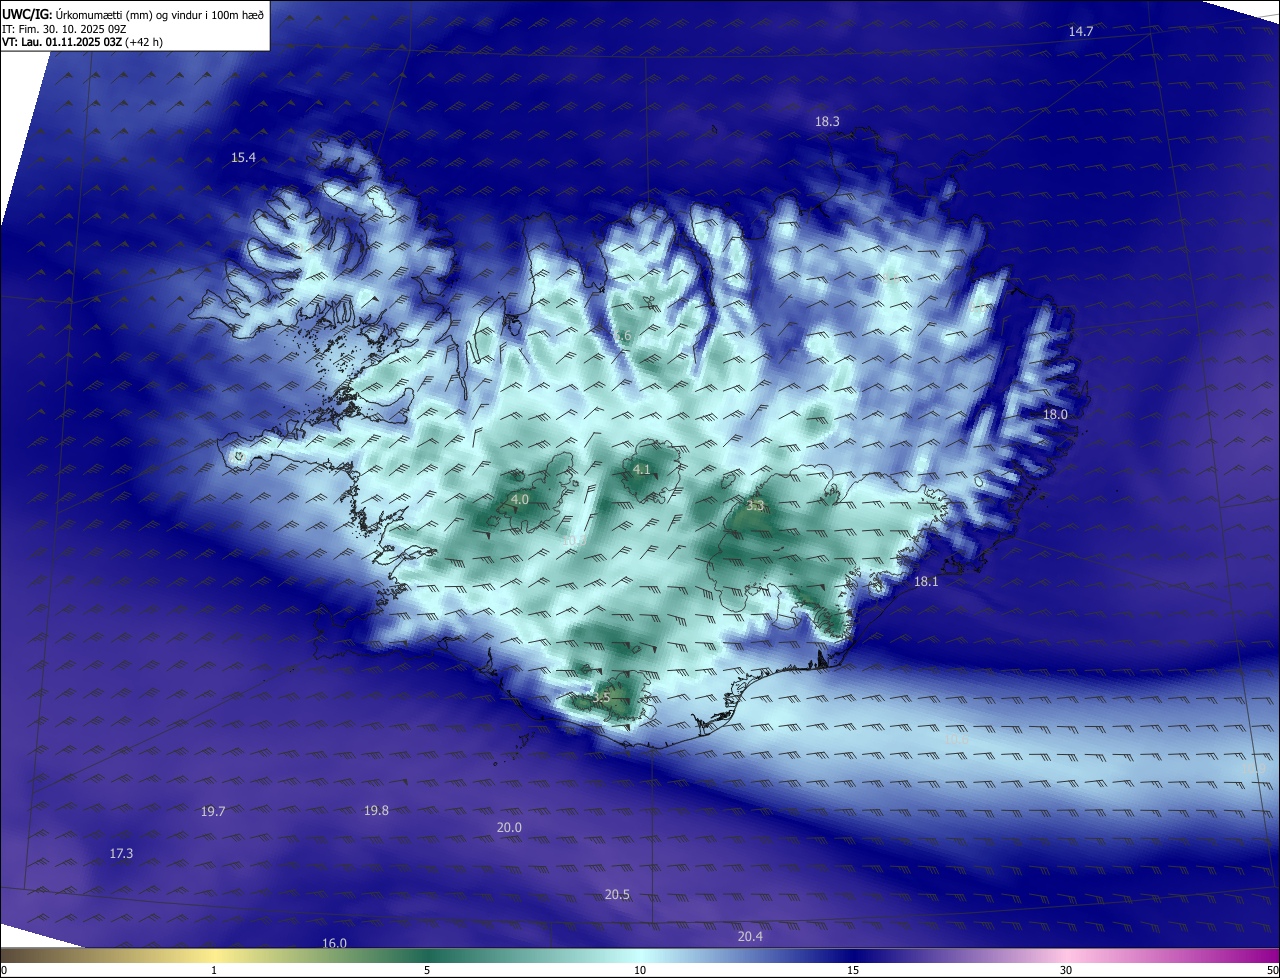This screenshot has height=978, width=1280.
Task: Click the 14.7 value on the map
Action: (x=1081, y=32)
